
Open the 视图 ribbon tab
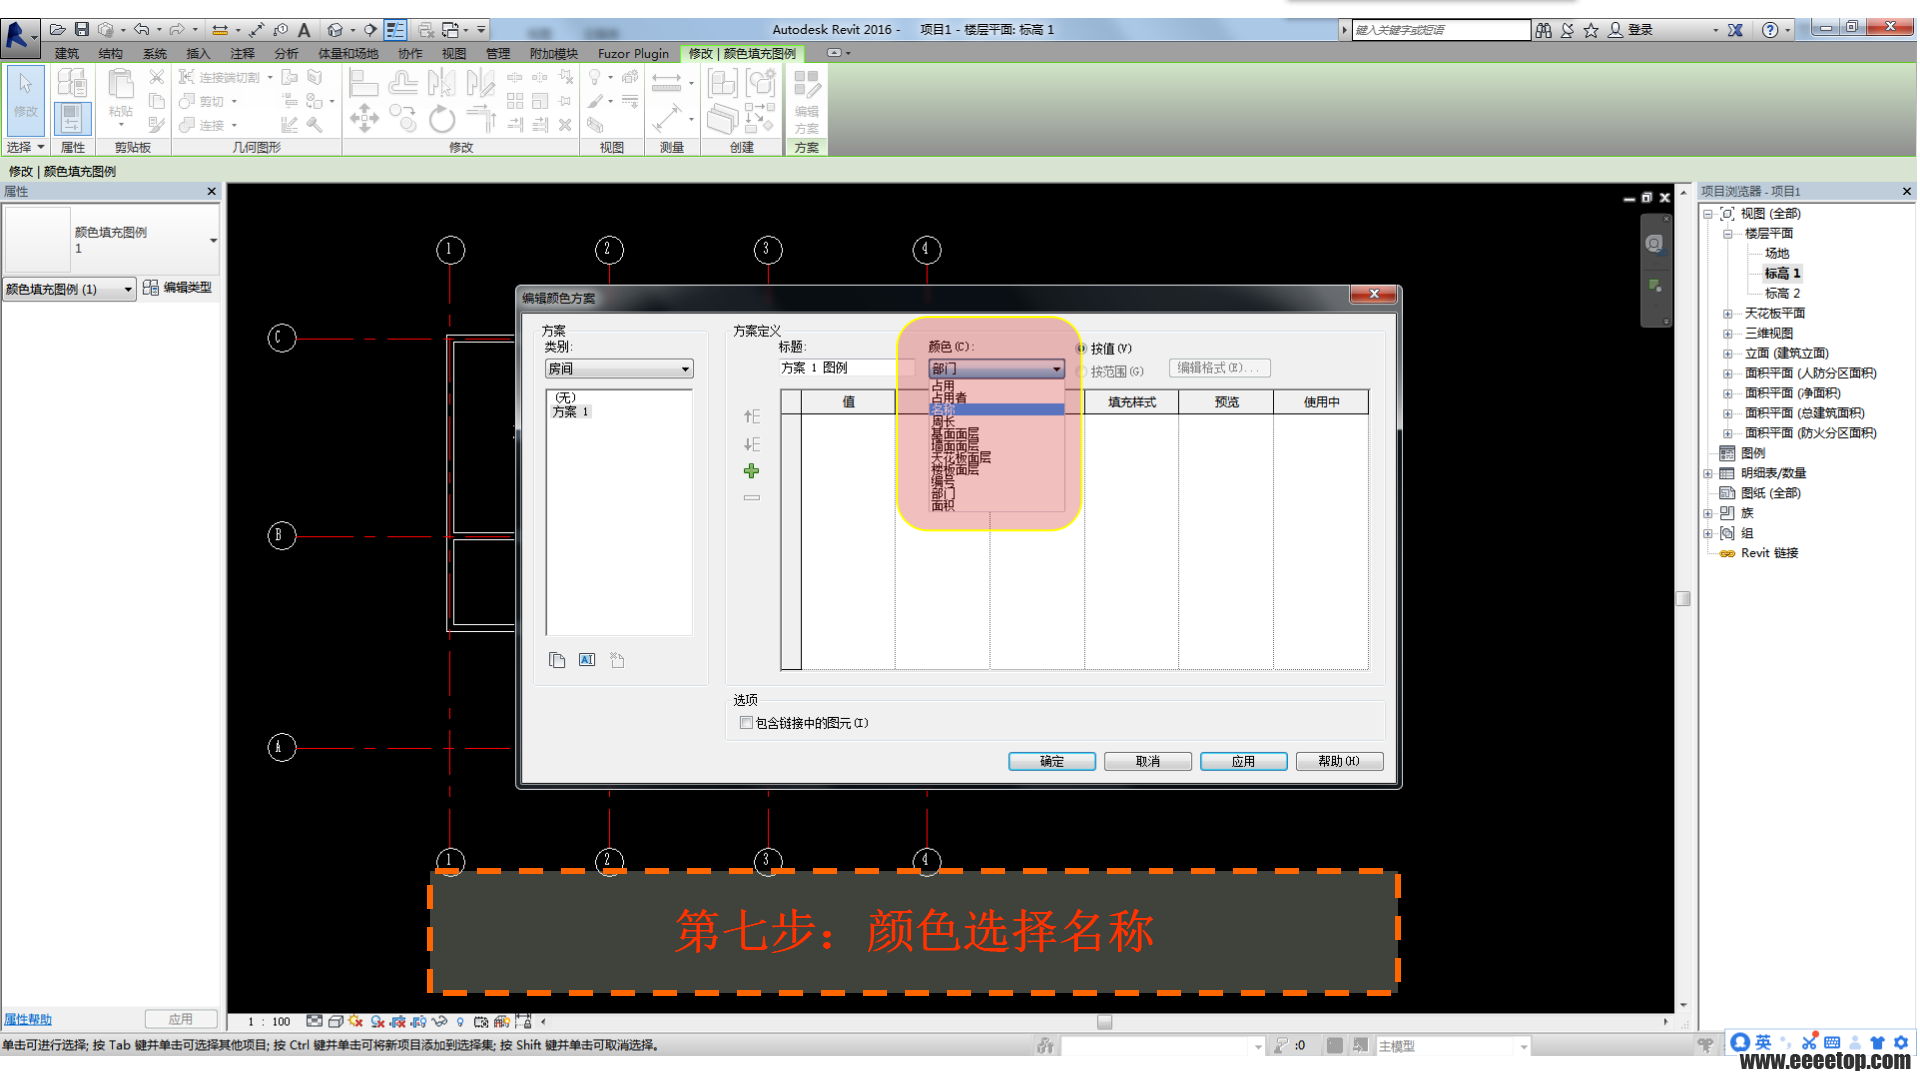coord(454,54)
